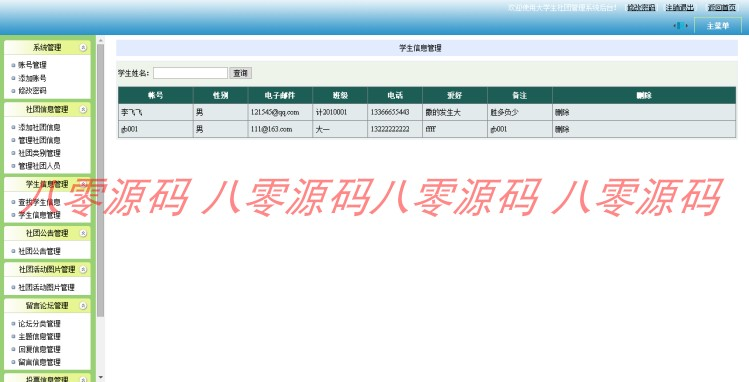Open 管理社团人员 in the sidebar
Screen dimensions: 749x382
tap(39, 166)
